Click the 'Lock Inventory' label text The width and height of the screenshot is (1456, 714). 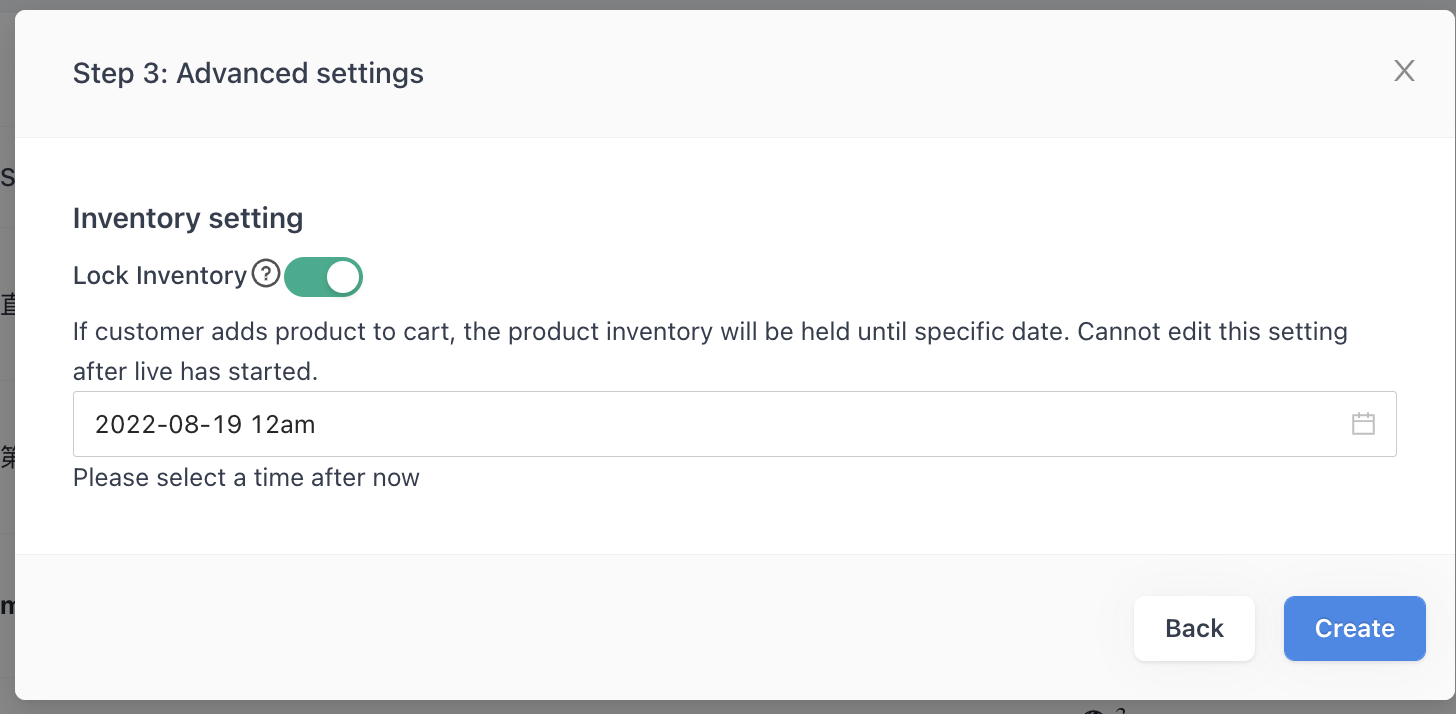[x=160, y=275]
